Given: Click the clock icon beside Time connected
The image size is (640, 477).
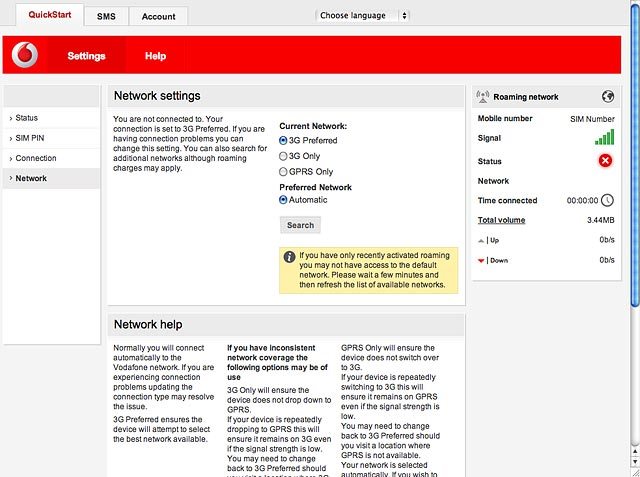Looking at the screenshot, I should [607, 200].
